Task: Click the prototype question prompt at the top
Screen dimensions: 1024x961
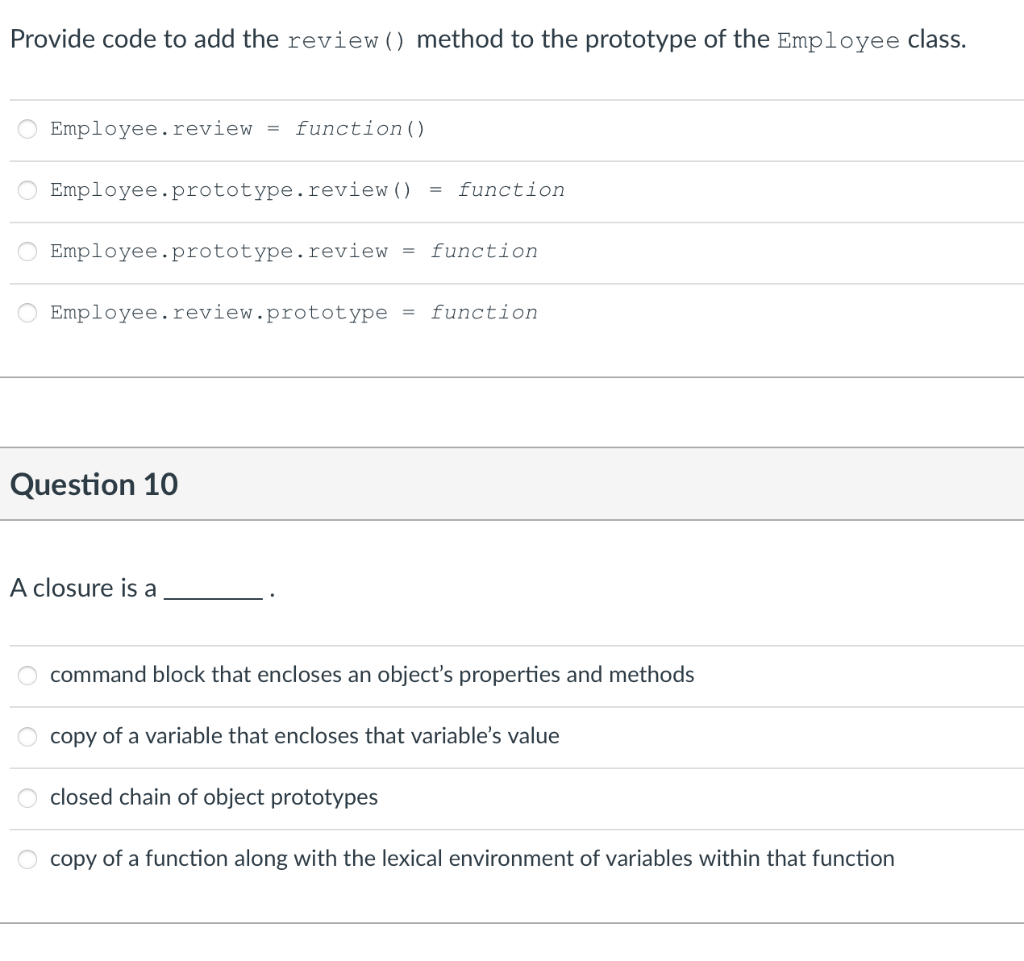Action: coord(487,39)
